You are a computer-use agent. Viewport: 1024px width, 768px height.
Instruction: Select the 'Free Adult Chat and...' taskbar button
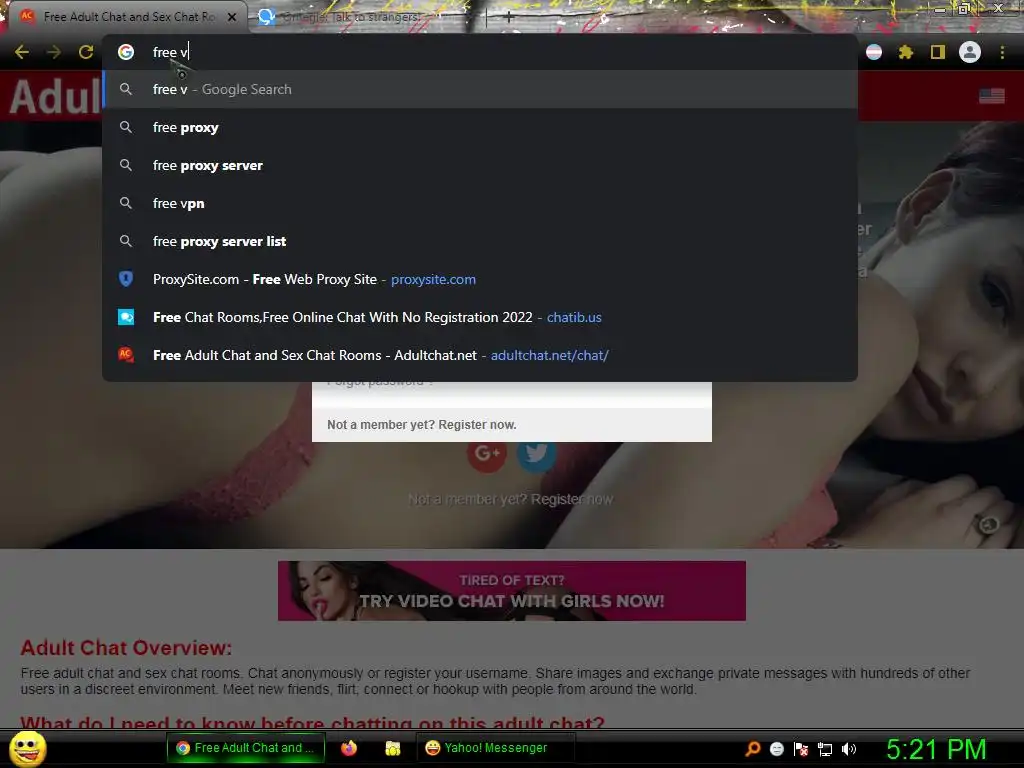click(246, 748)
